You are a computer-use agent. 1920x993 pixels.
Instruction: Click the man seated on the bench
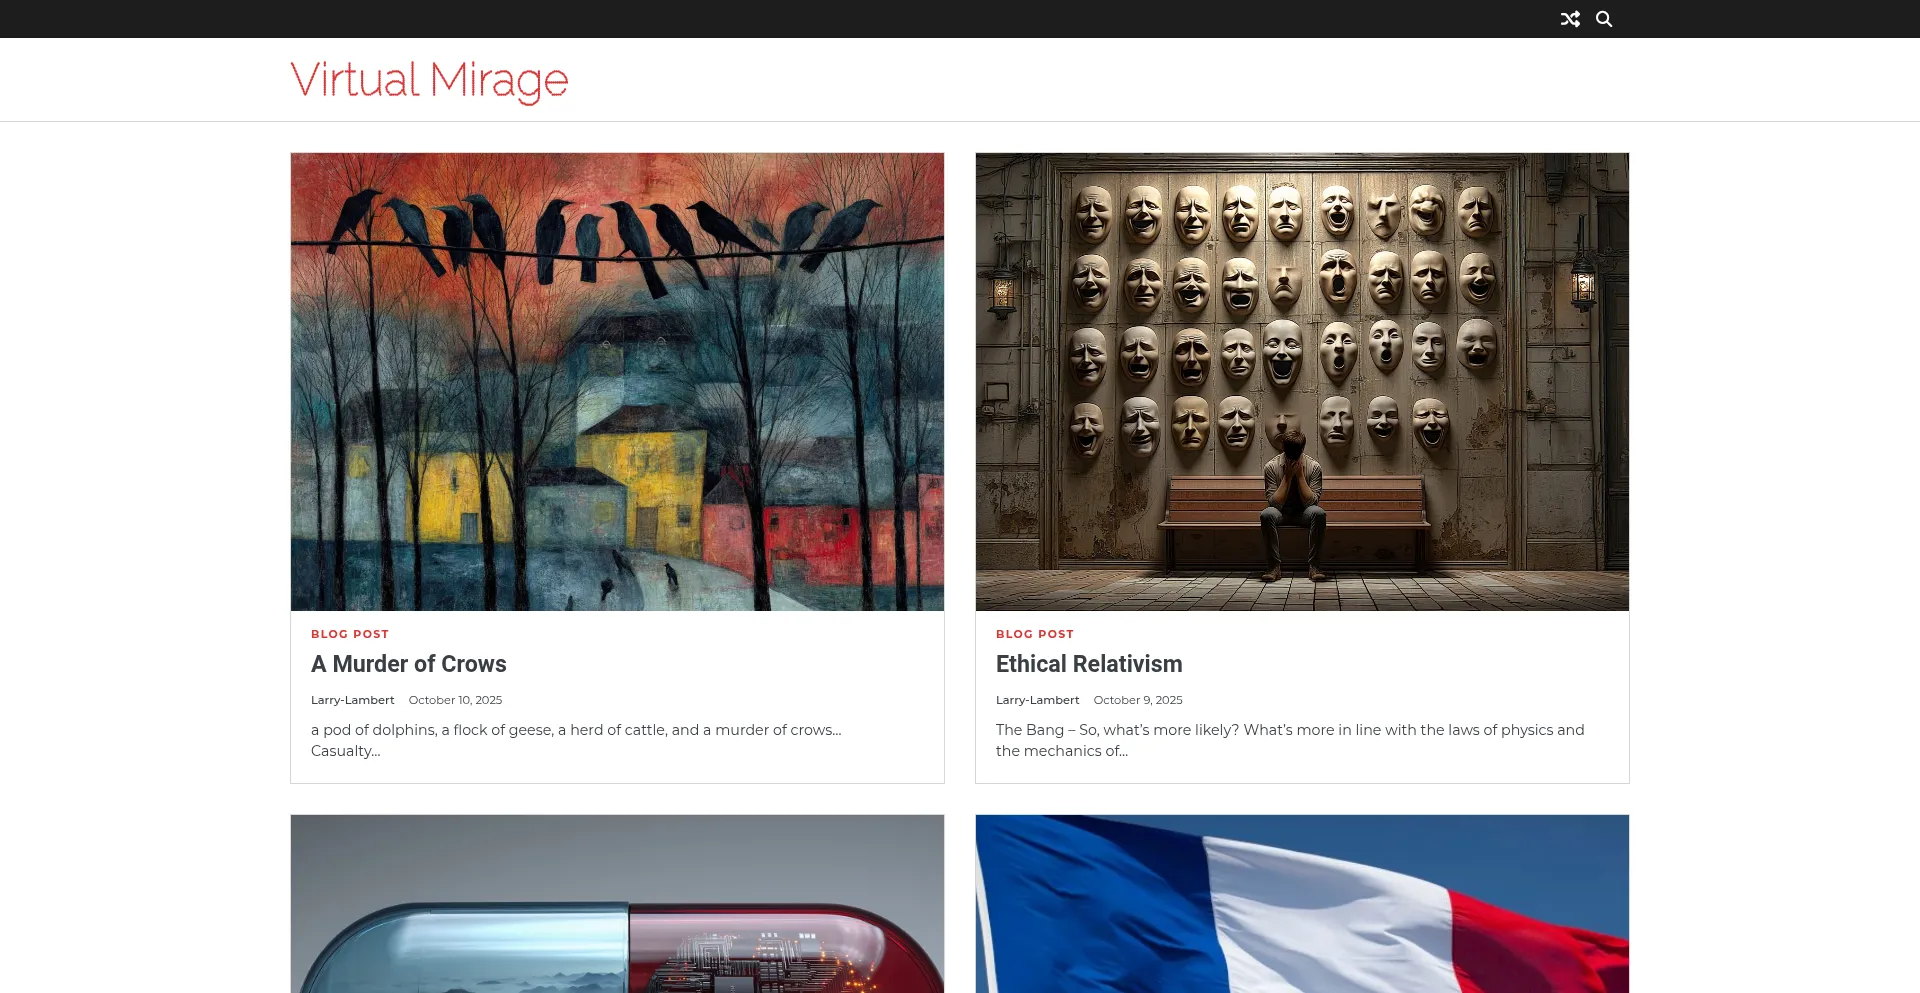[x=1293, y=505]
